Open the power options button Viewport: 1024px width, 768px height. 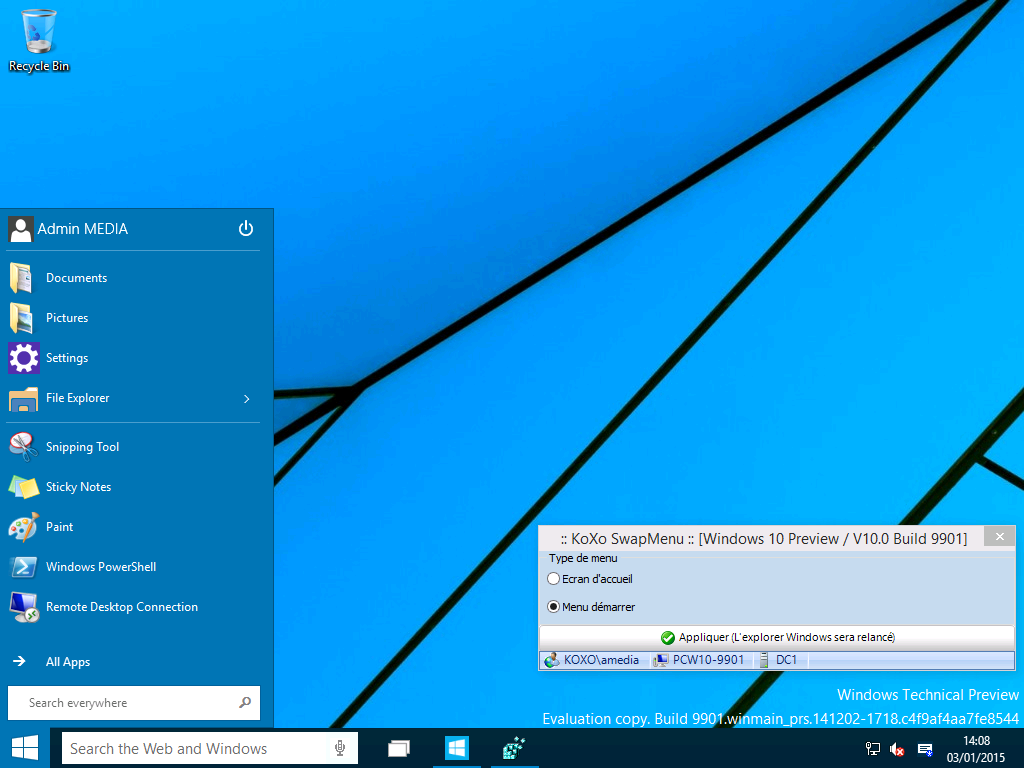pos(246,229)
